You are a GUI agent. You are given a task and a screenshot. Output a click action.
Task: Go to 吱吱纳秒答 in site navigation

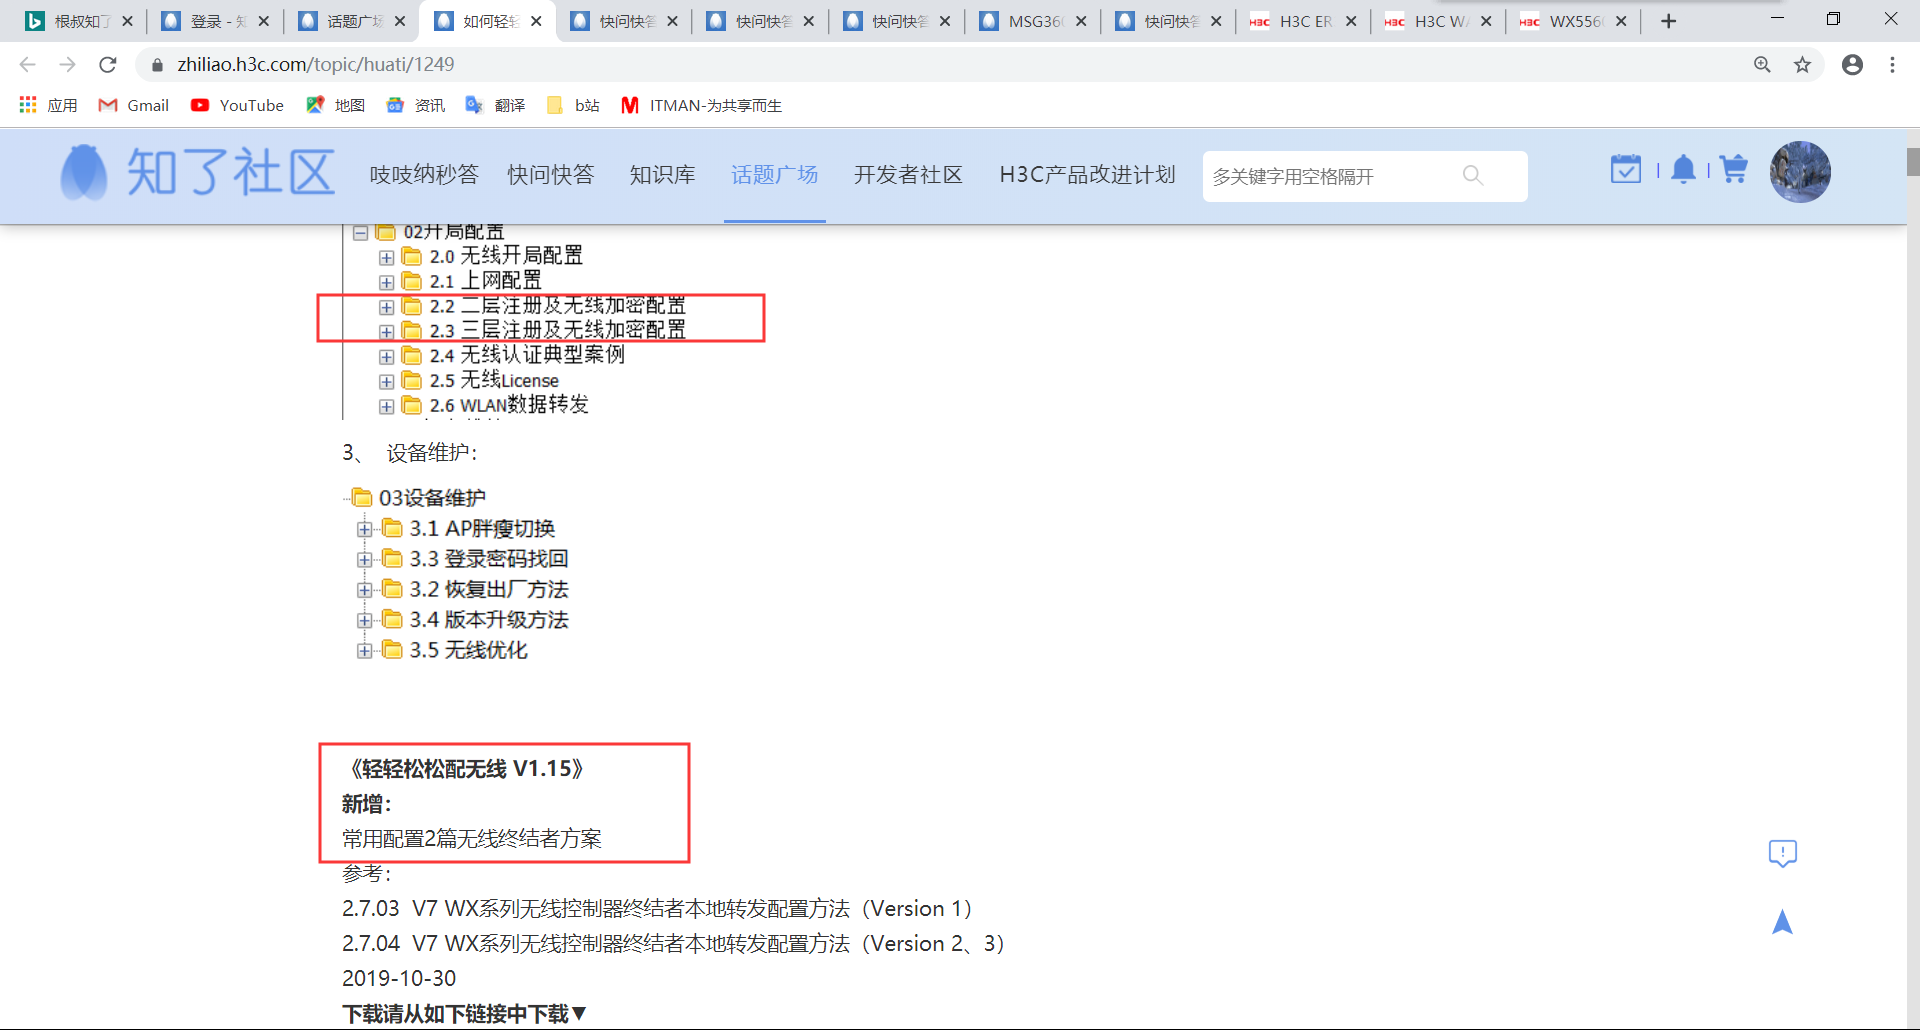pos(424,175)
